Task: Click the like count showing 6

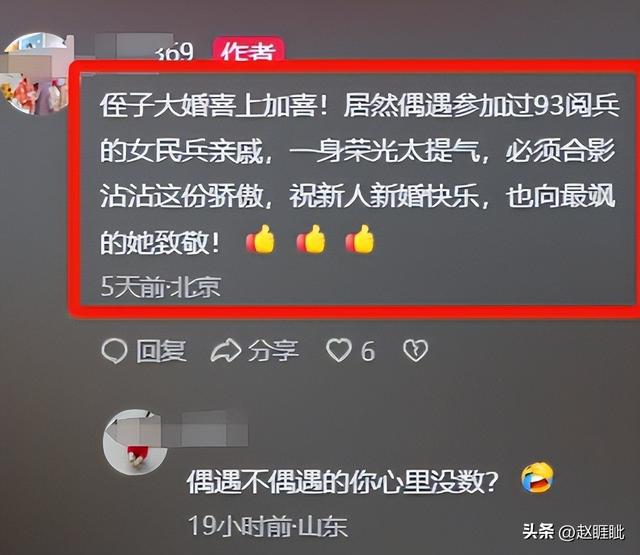Action: tap(367, 351)
